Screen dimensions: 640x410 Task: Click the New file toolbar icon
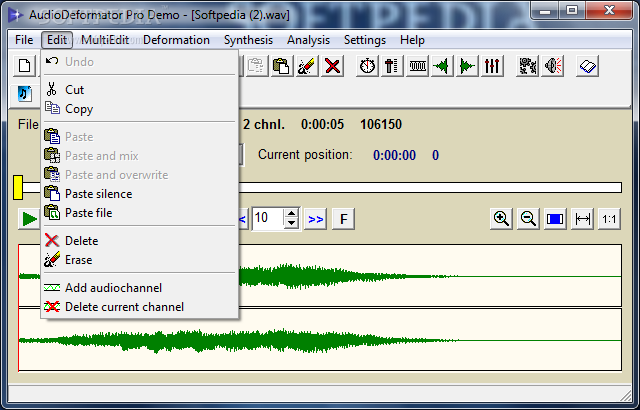coord(24,66)
